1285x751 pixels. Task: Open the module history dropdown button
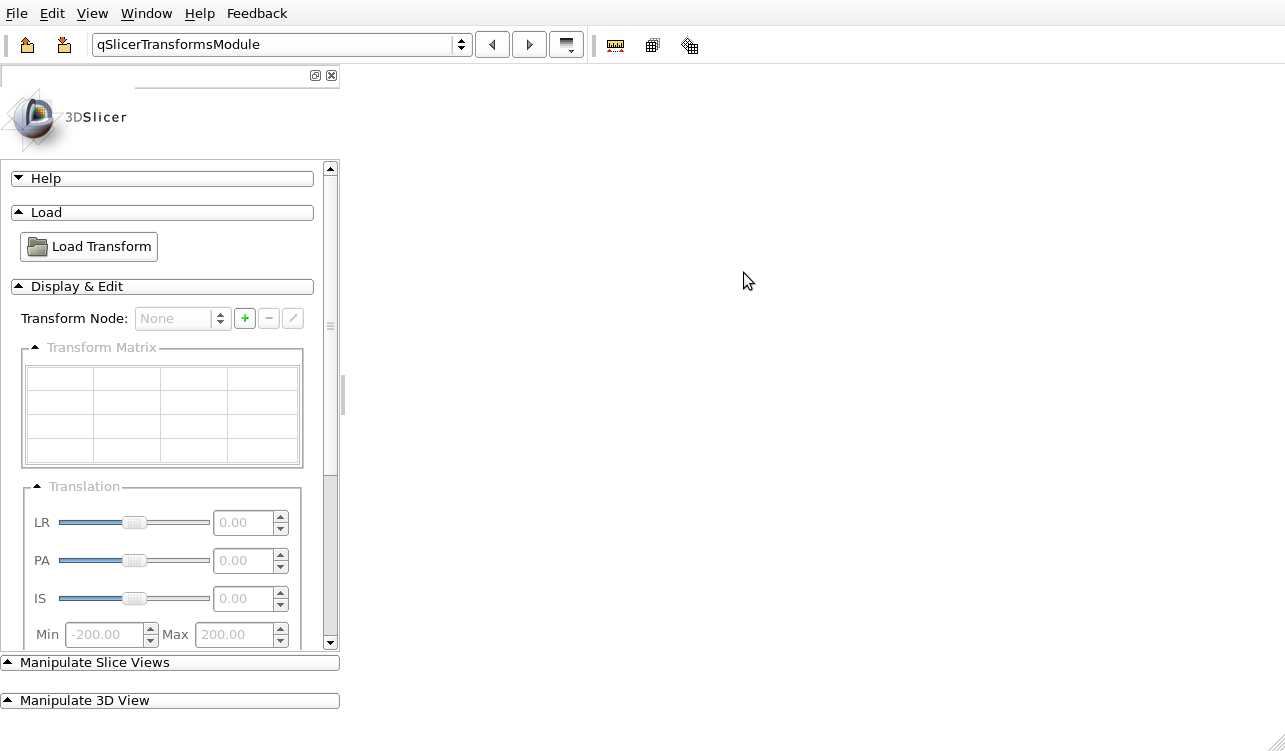[x=566, y=45]
